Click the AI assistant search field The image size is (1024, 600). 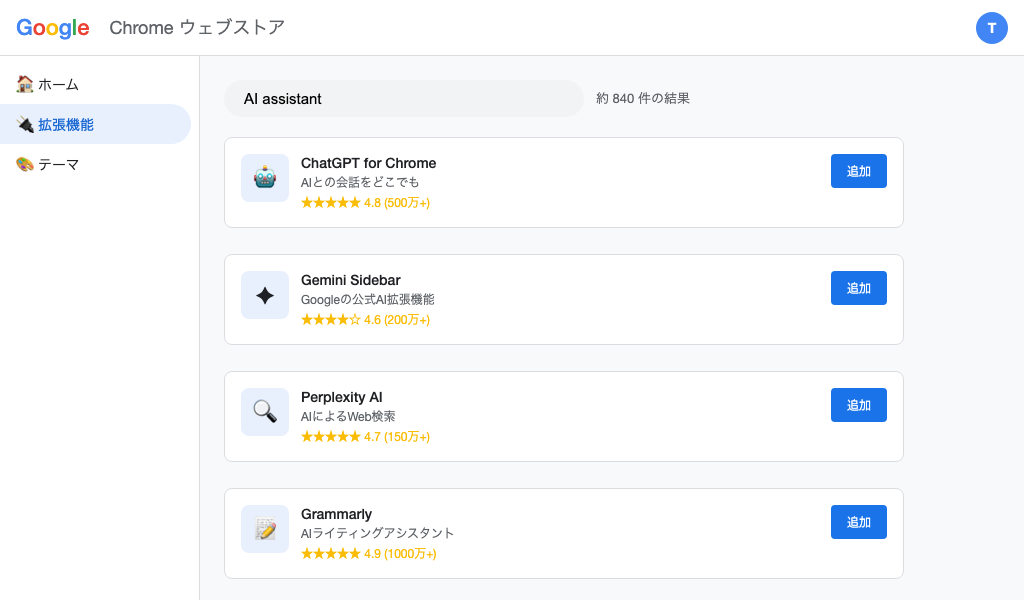[404, 98]
